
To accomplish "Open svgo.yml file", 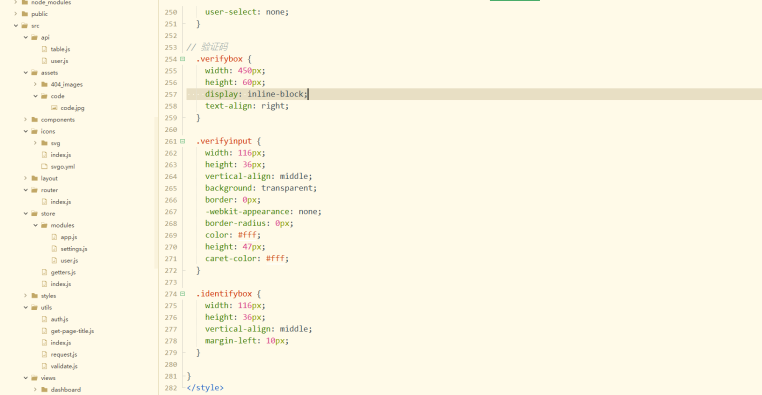I will tap(63, 167).
